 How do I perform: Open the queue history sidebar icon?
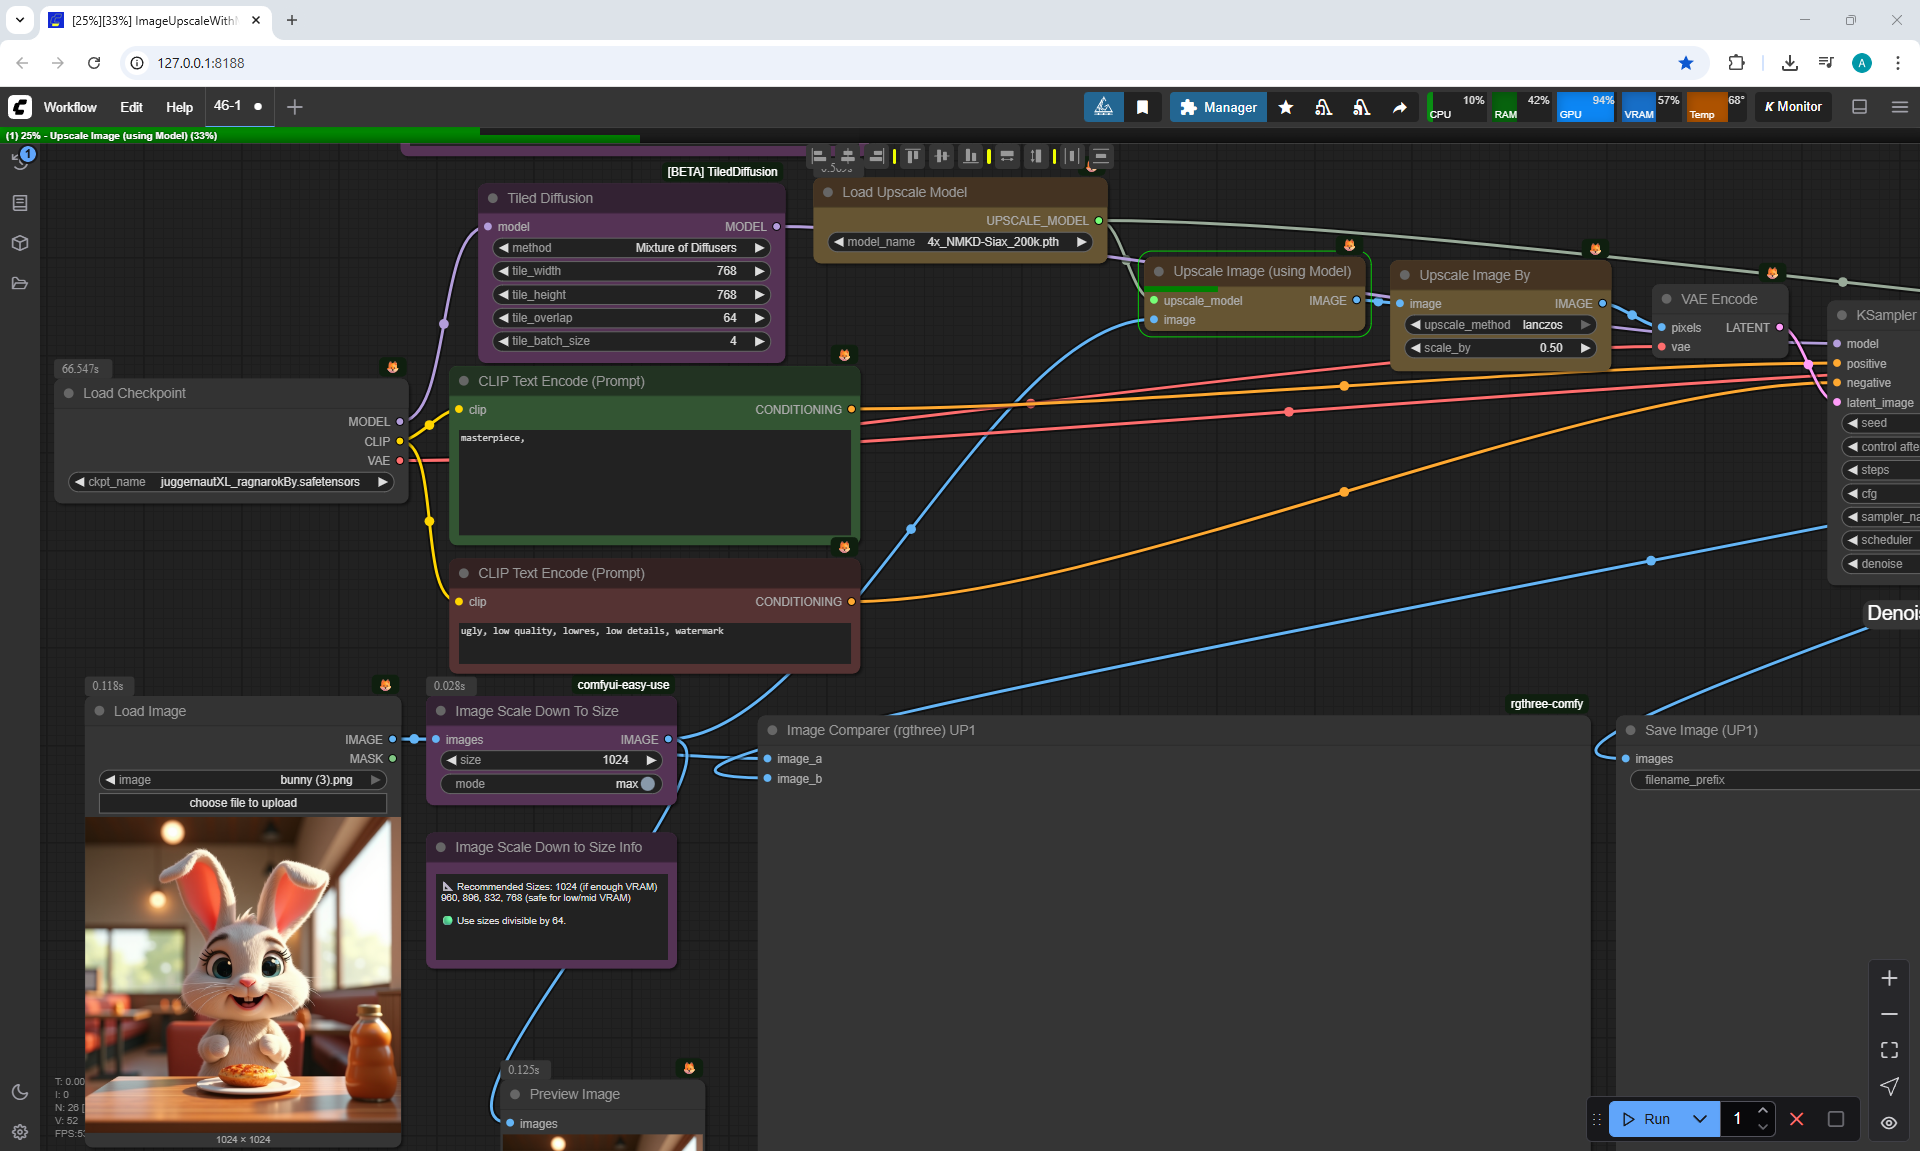pos(20,161)
